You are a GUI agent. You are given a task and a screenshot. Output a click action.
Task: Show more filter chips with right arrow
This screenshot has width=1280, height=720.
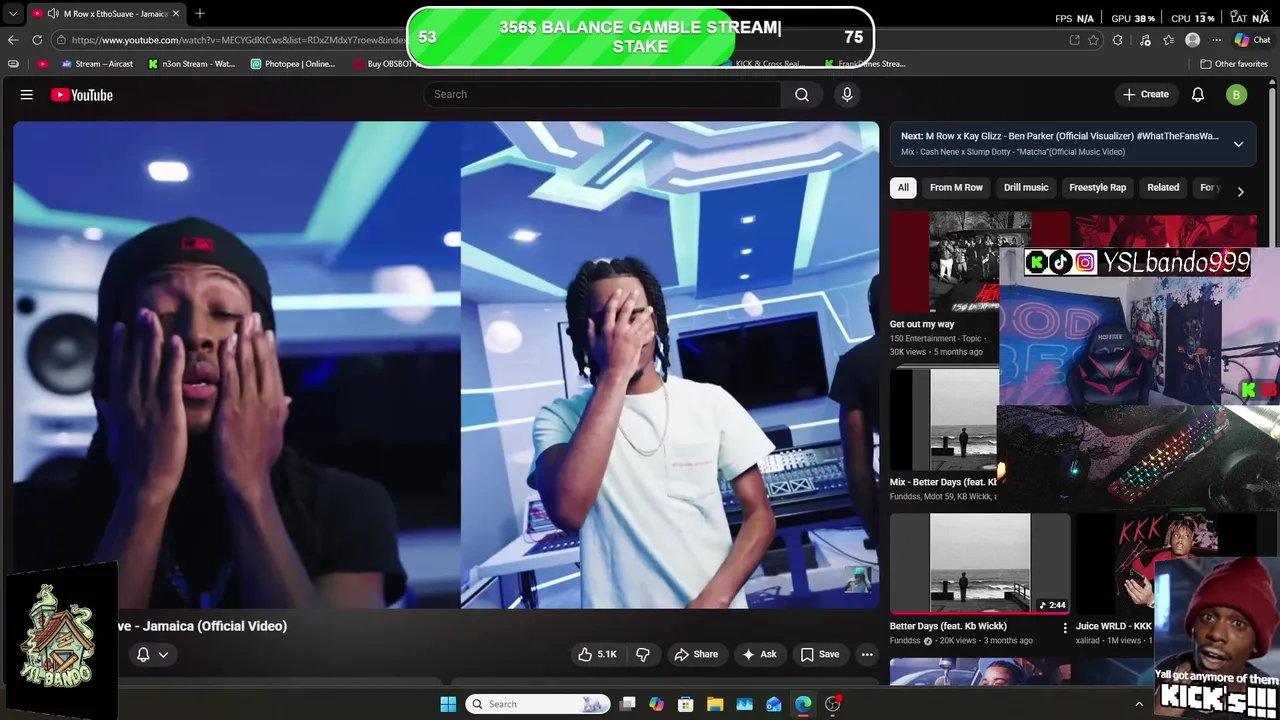[1240, 191]
